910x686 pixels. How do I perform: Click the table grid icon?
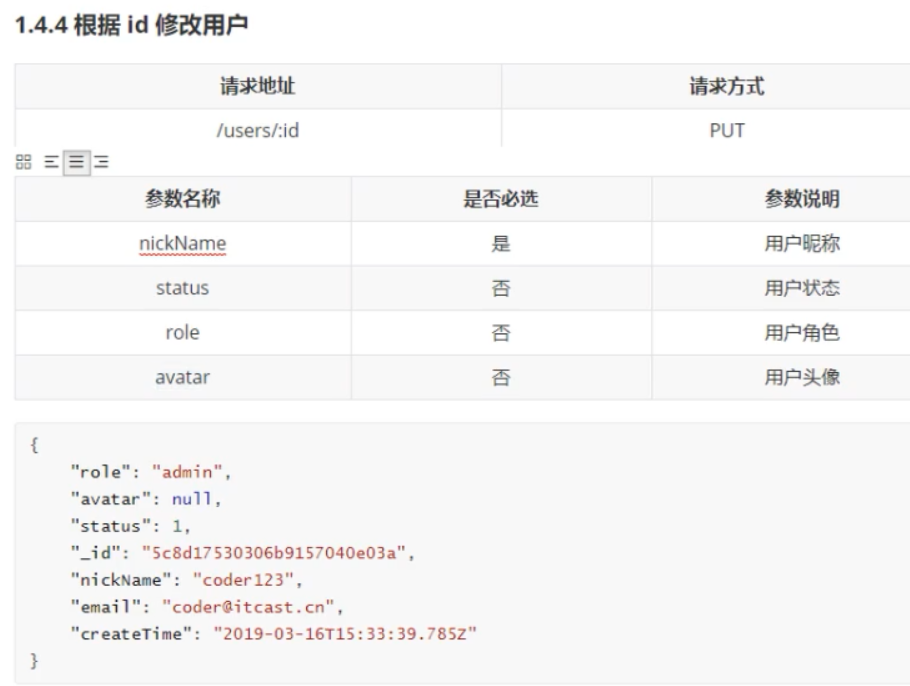click(23, 162)
